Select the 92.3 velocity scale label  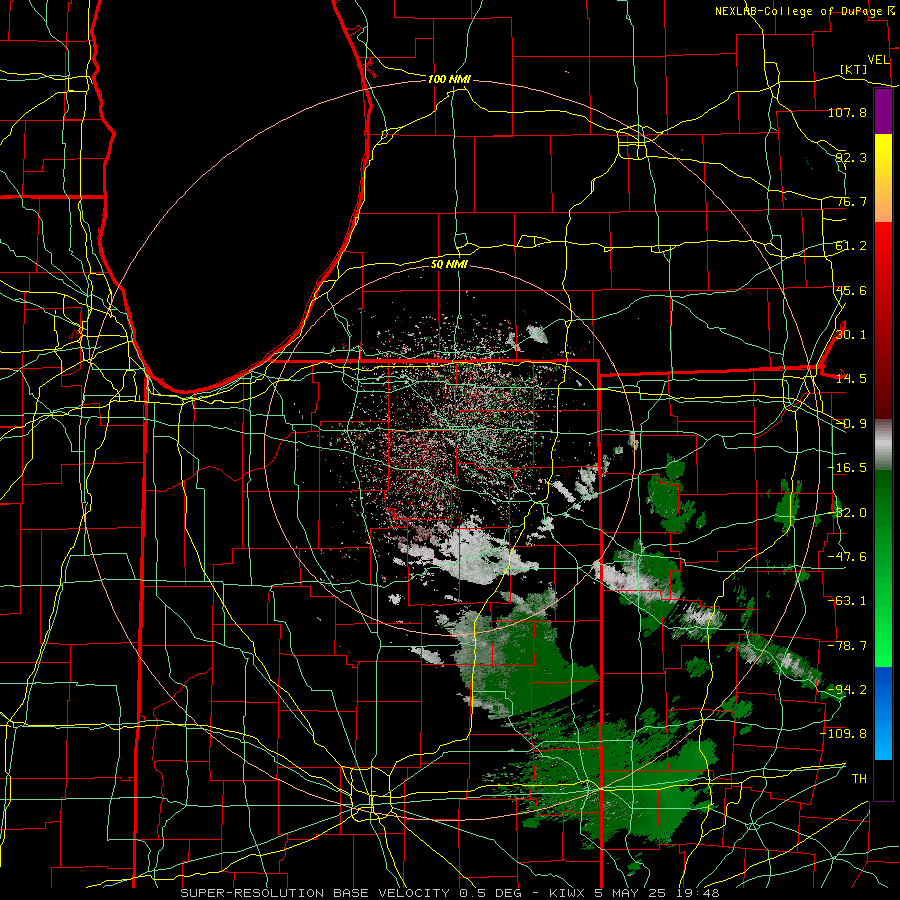(x=851, y=157)
